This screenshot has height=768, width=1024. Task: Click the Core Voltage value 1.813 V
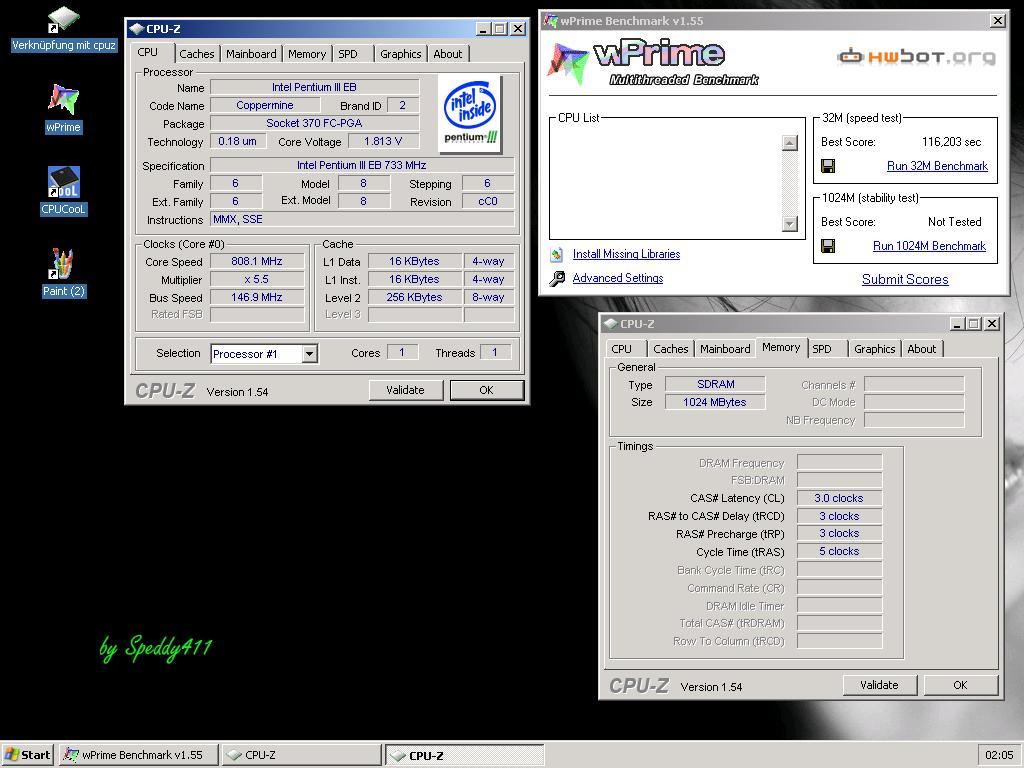(x=383, y=141)
